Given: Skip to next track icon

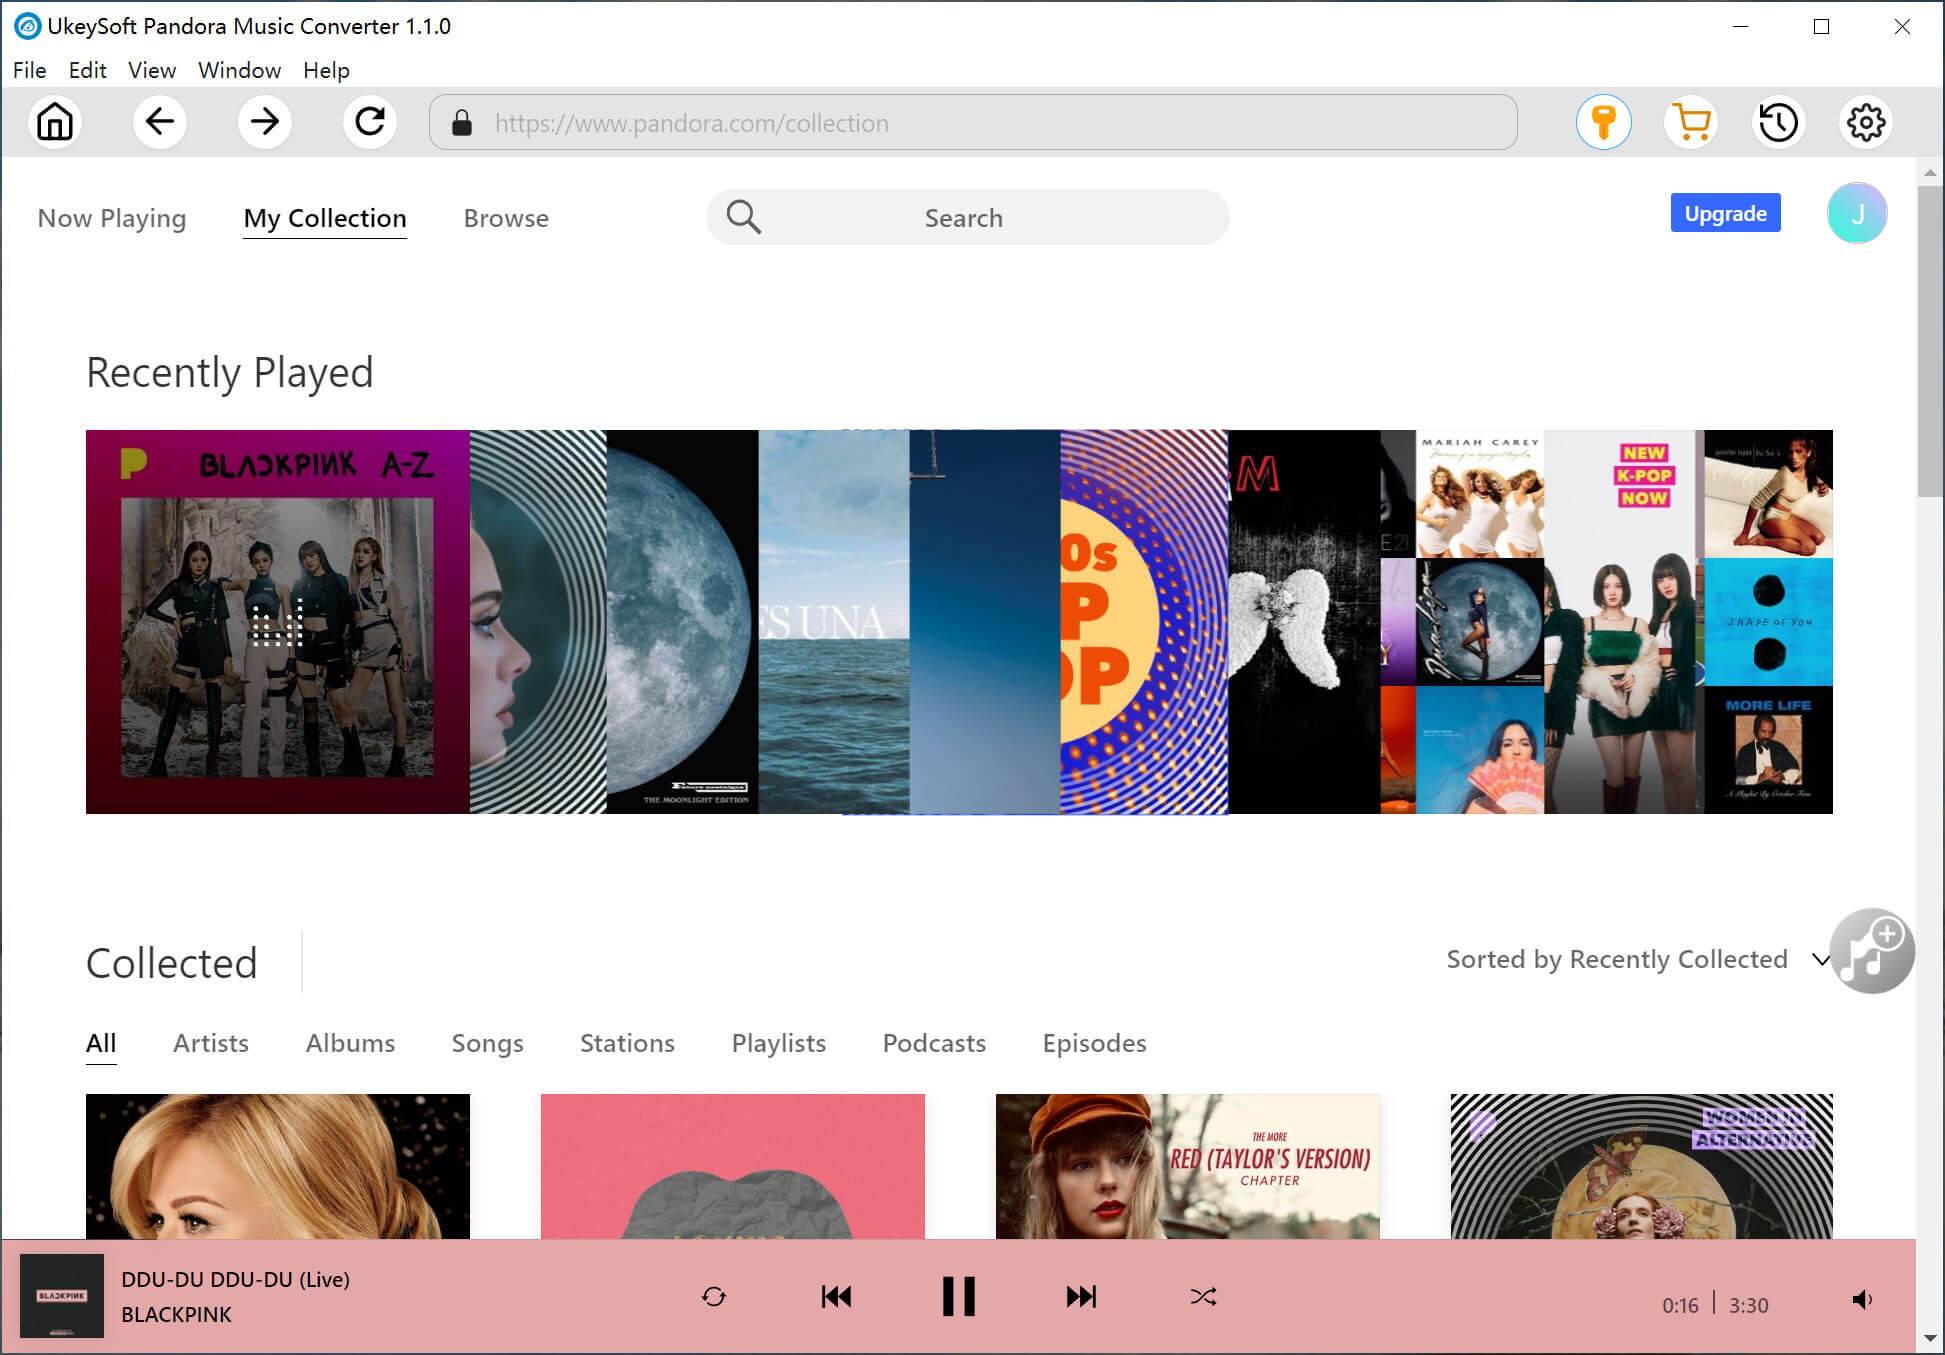Looking at the screenshot, I should 1079,1297.
